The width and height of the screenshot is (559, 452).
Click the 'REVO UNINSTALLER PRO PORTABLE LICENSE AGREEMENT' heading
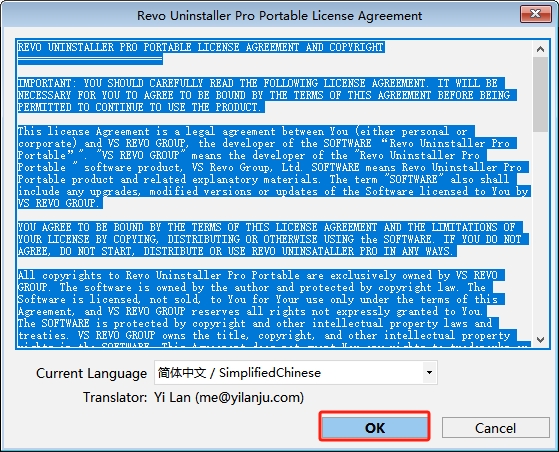tap(201, 47)
